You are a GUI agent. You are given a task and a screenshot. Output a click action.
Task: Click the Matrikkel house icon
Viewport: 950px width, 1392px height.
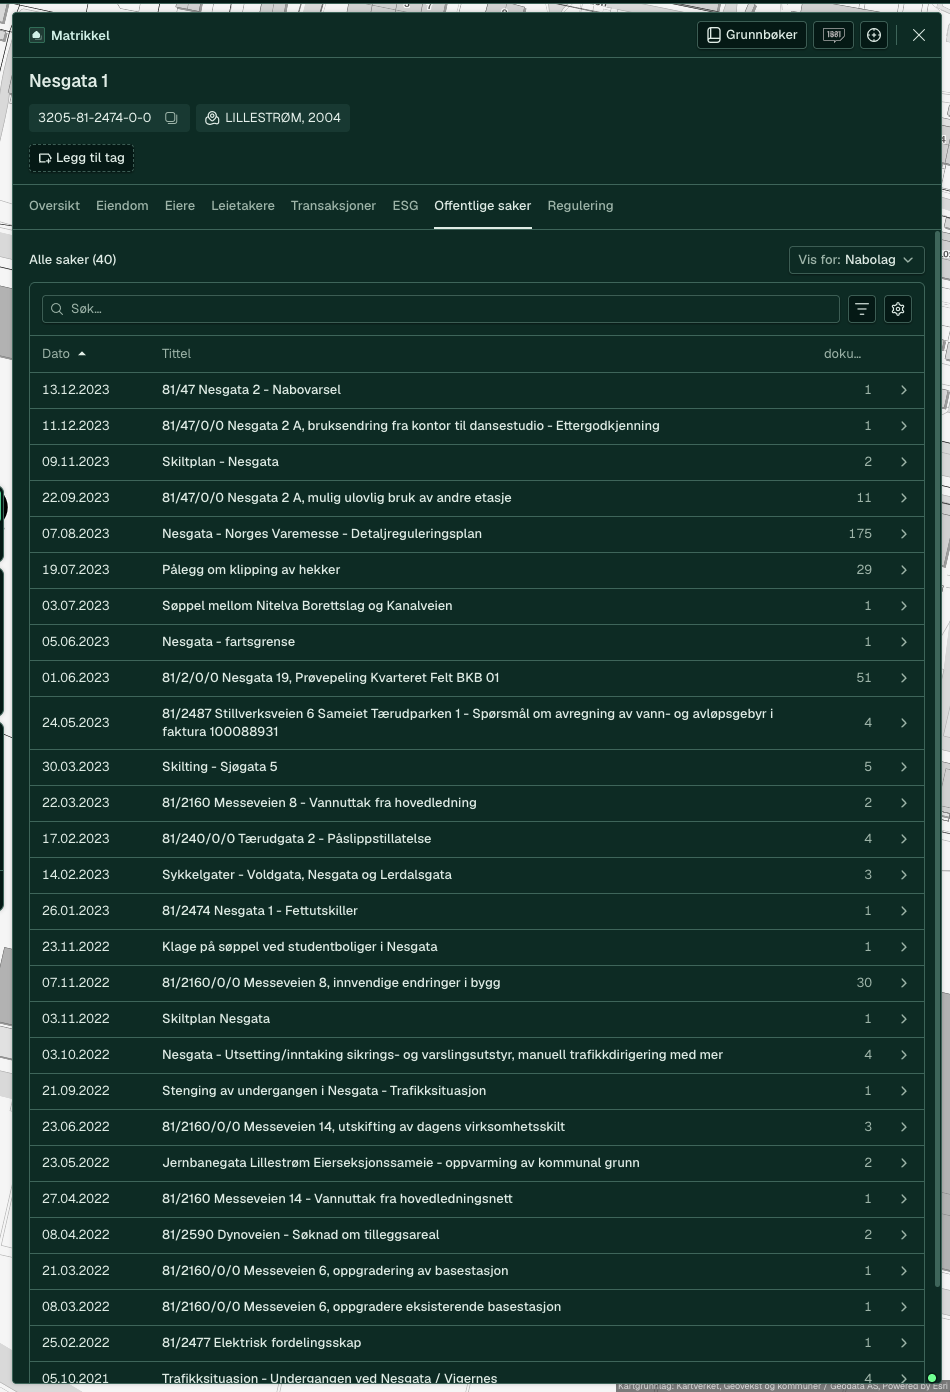(37, 35)
